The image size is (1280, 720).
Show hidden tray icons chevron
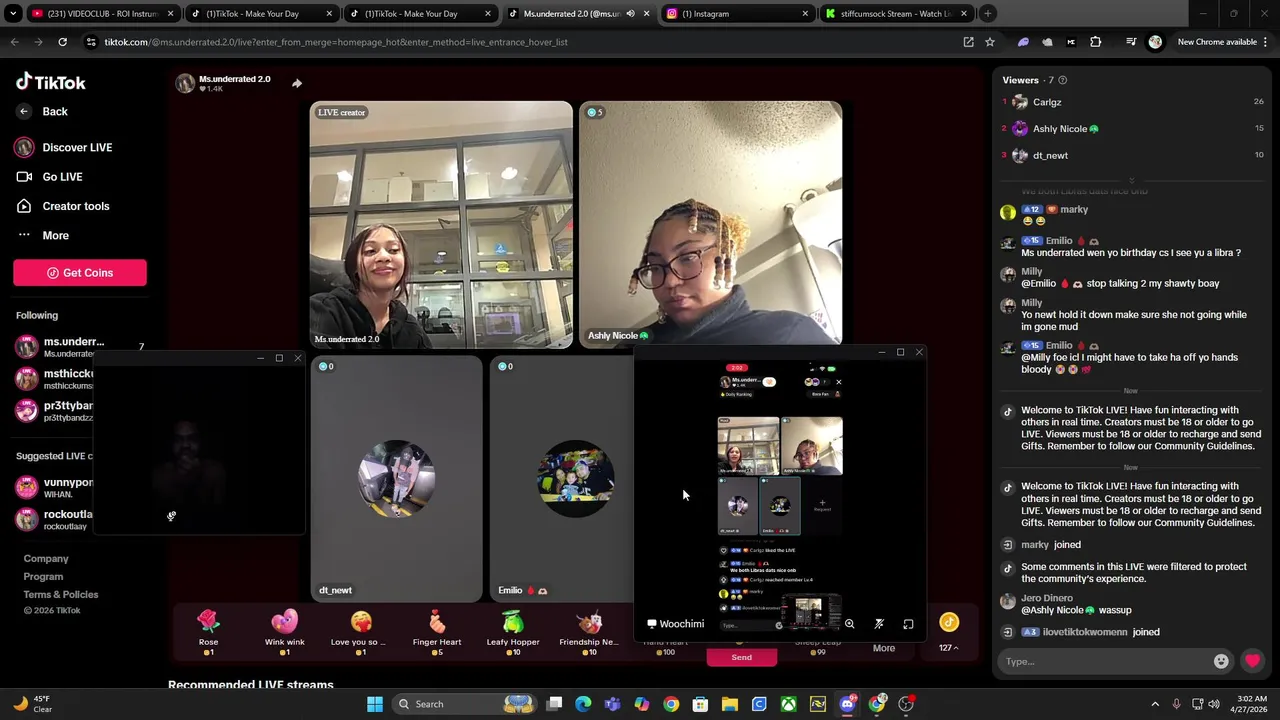(x=1155, y=704)
